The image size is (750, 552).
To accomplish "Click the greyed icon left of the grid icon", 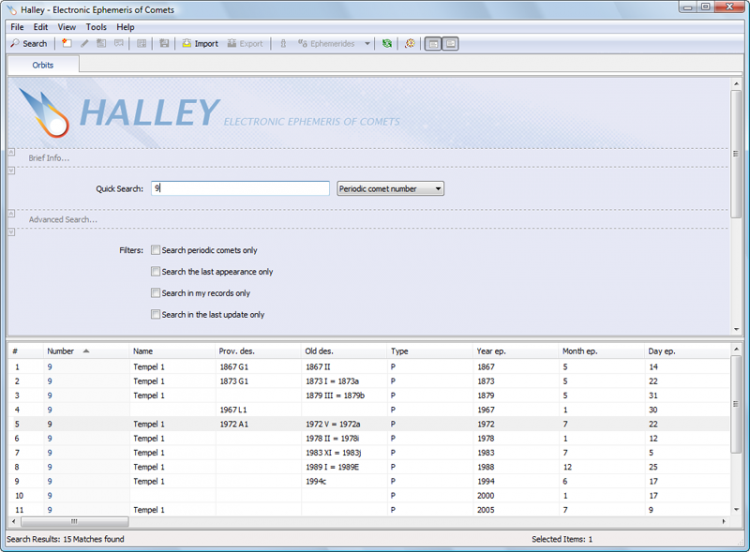I will point(119,44).
